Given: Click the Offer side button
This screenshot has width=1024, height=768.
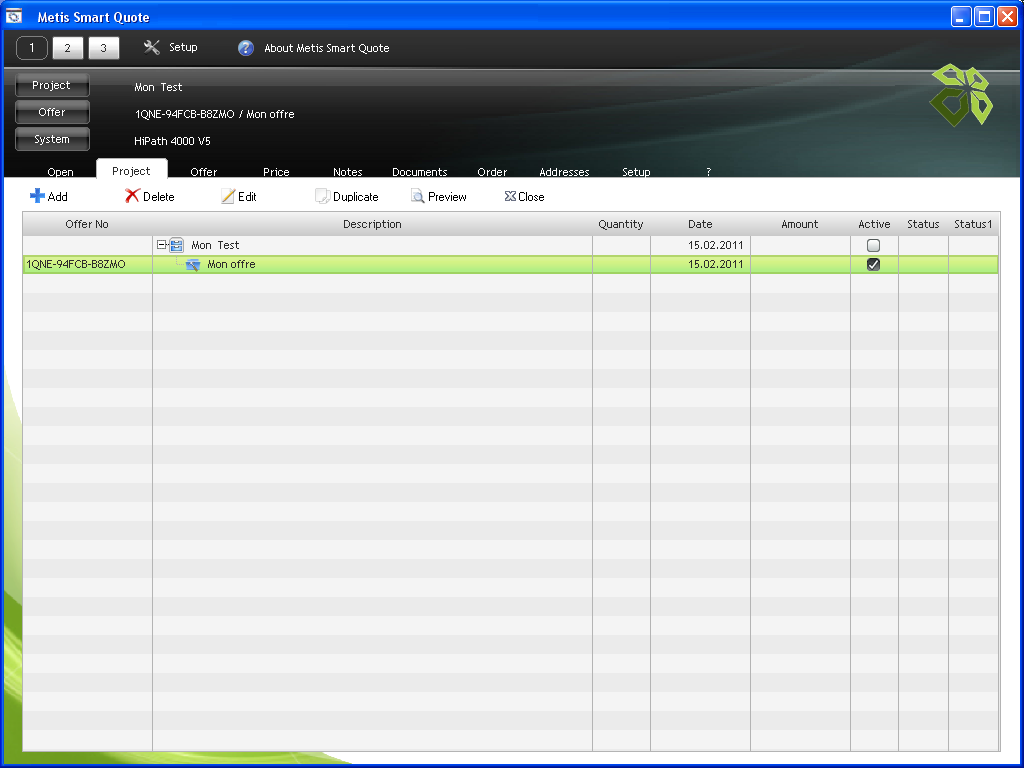Looking at the screenshot, I should pos(52,112).
